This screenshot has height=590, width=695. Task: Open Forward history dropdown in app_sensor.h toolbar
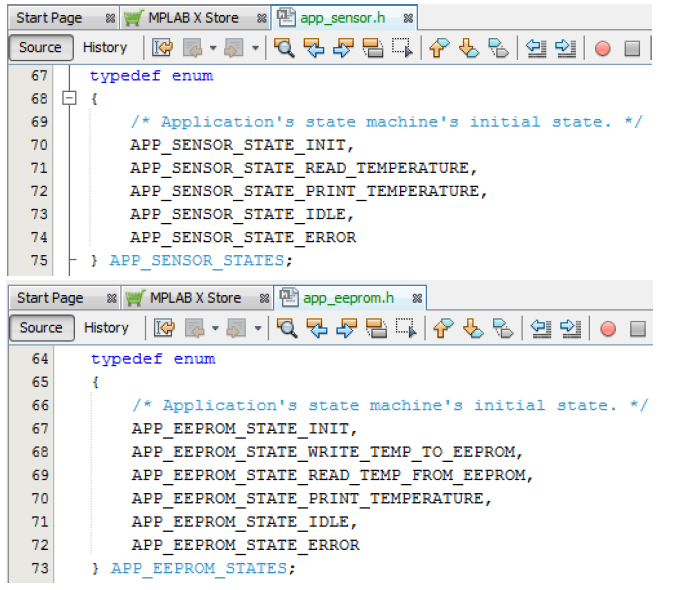(255, 47)
